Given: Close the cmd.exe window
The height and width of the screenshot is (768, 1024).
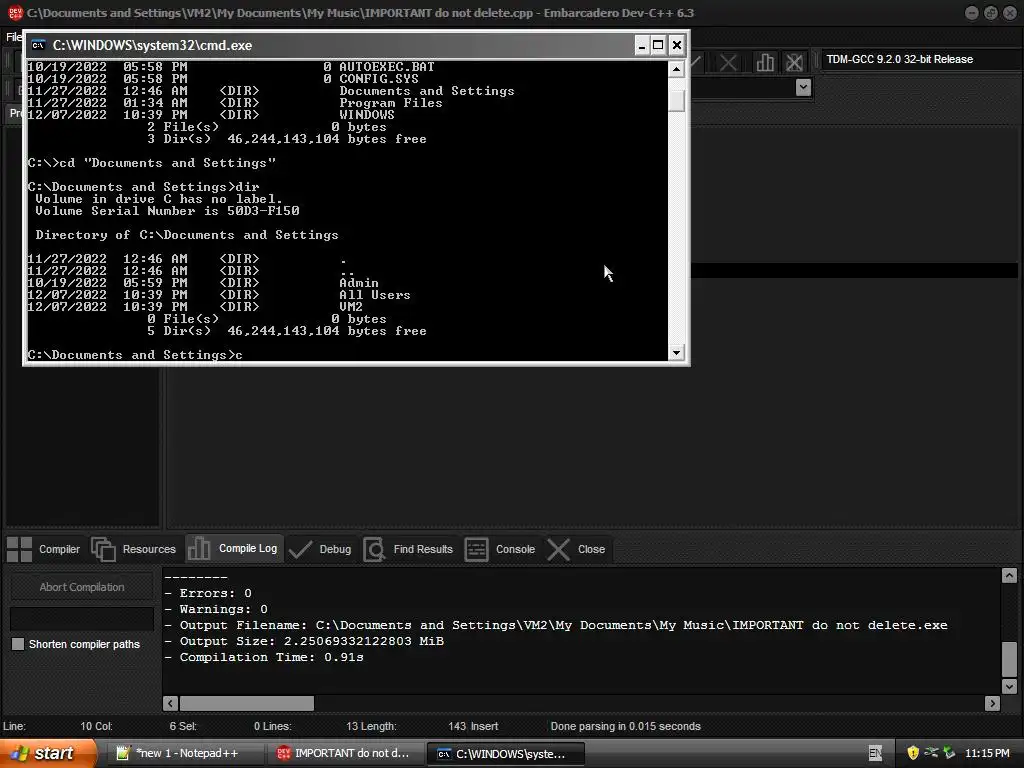Looking at the screenshot, I should pyautogui.click(x=677, y=45).
